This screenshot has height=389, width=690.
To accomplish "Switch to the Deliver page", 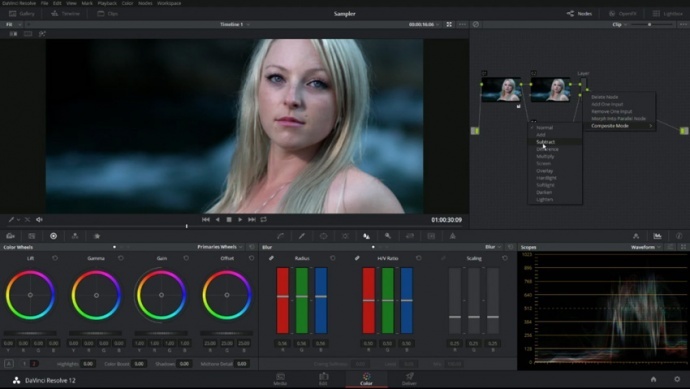I will pyautogui.click(x=409, y=379).
